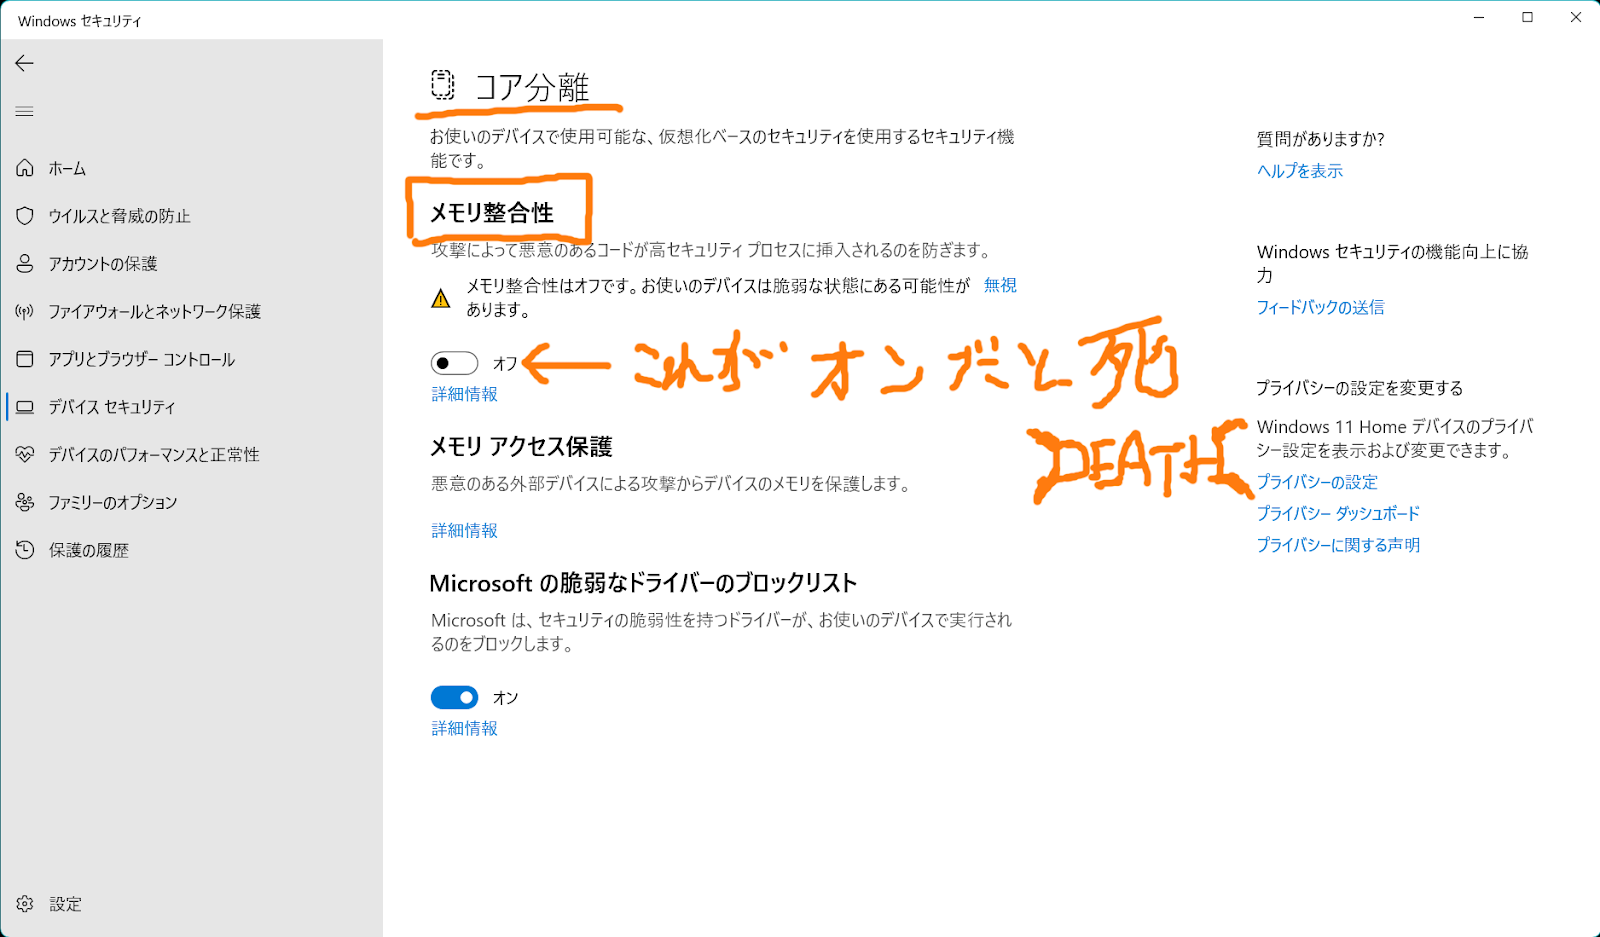1600x937 pixels.
Task: Click the device performance heart icon
Action: pos(25,454)
